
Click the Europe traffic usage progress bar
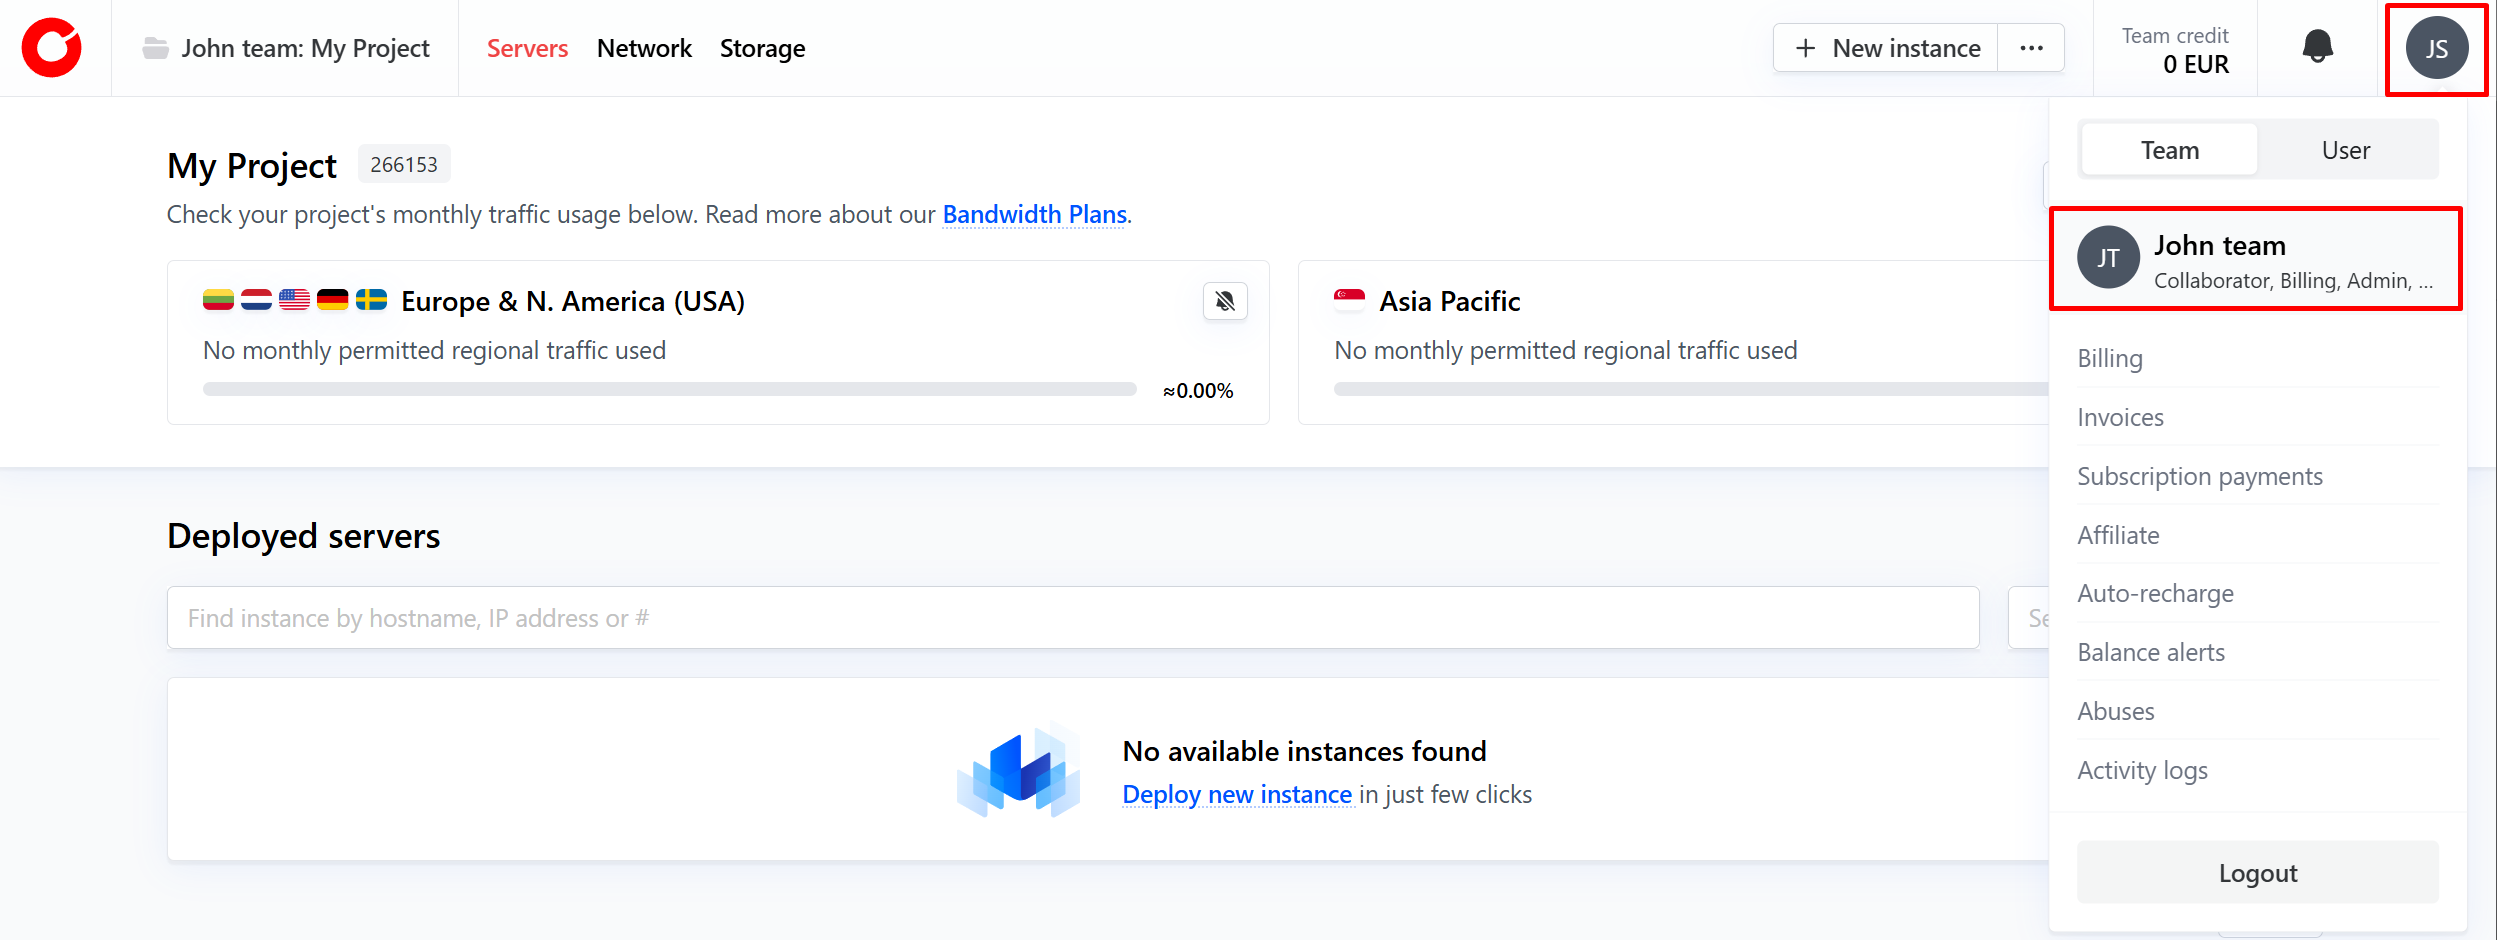669,389
